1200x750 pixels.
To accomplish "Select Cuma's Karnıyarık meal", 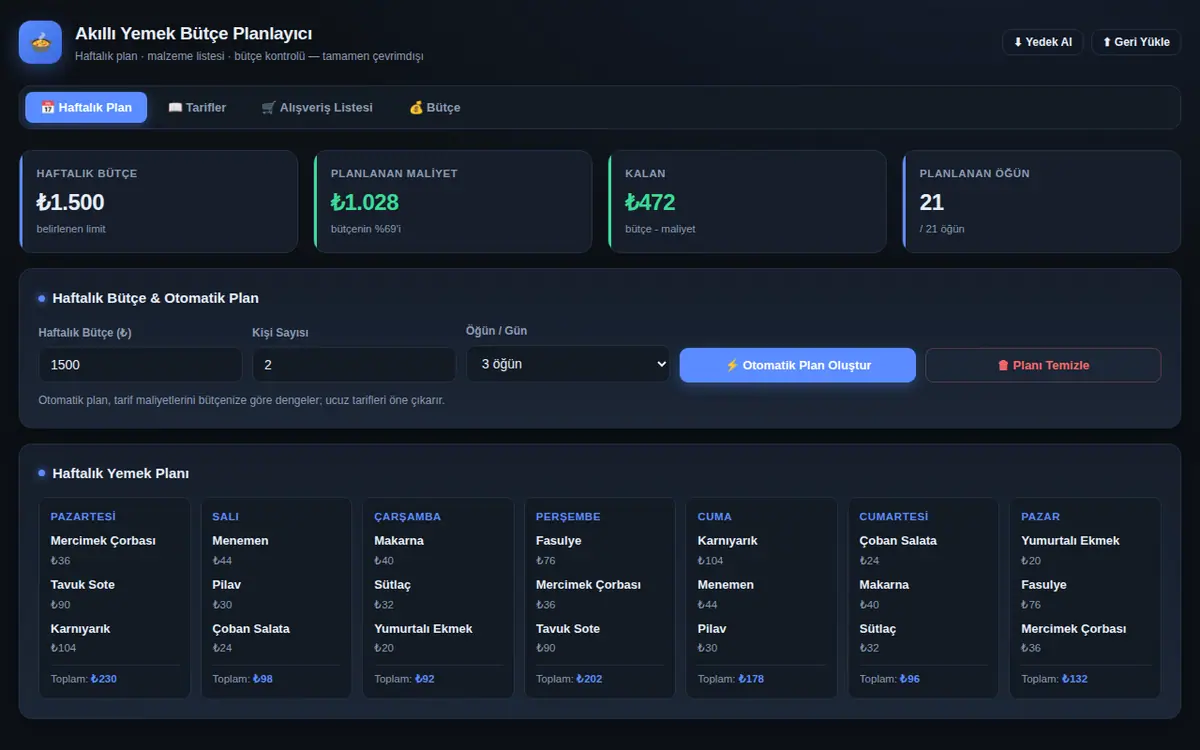I will pyautogui.click(x=728, y=541).
